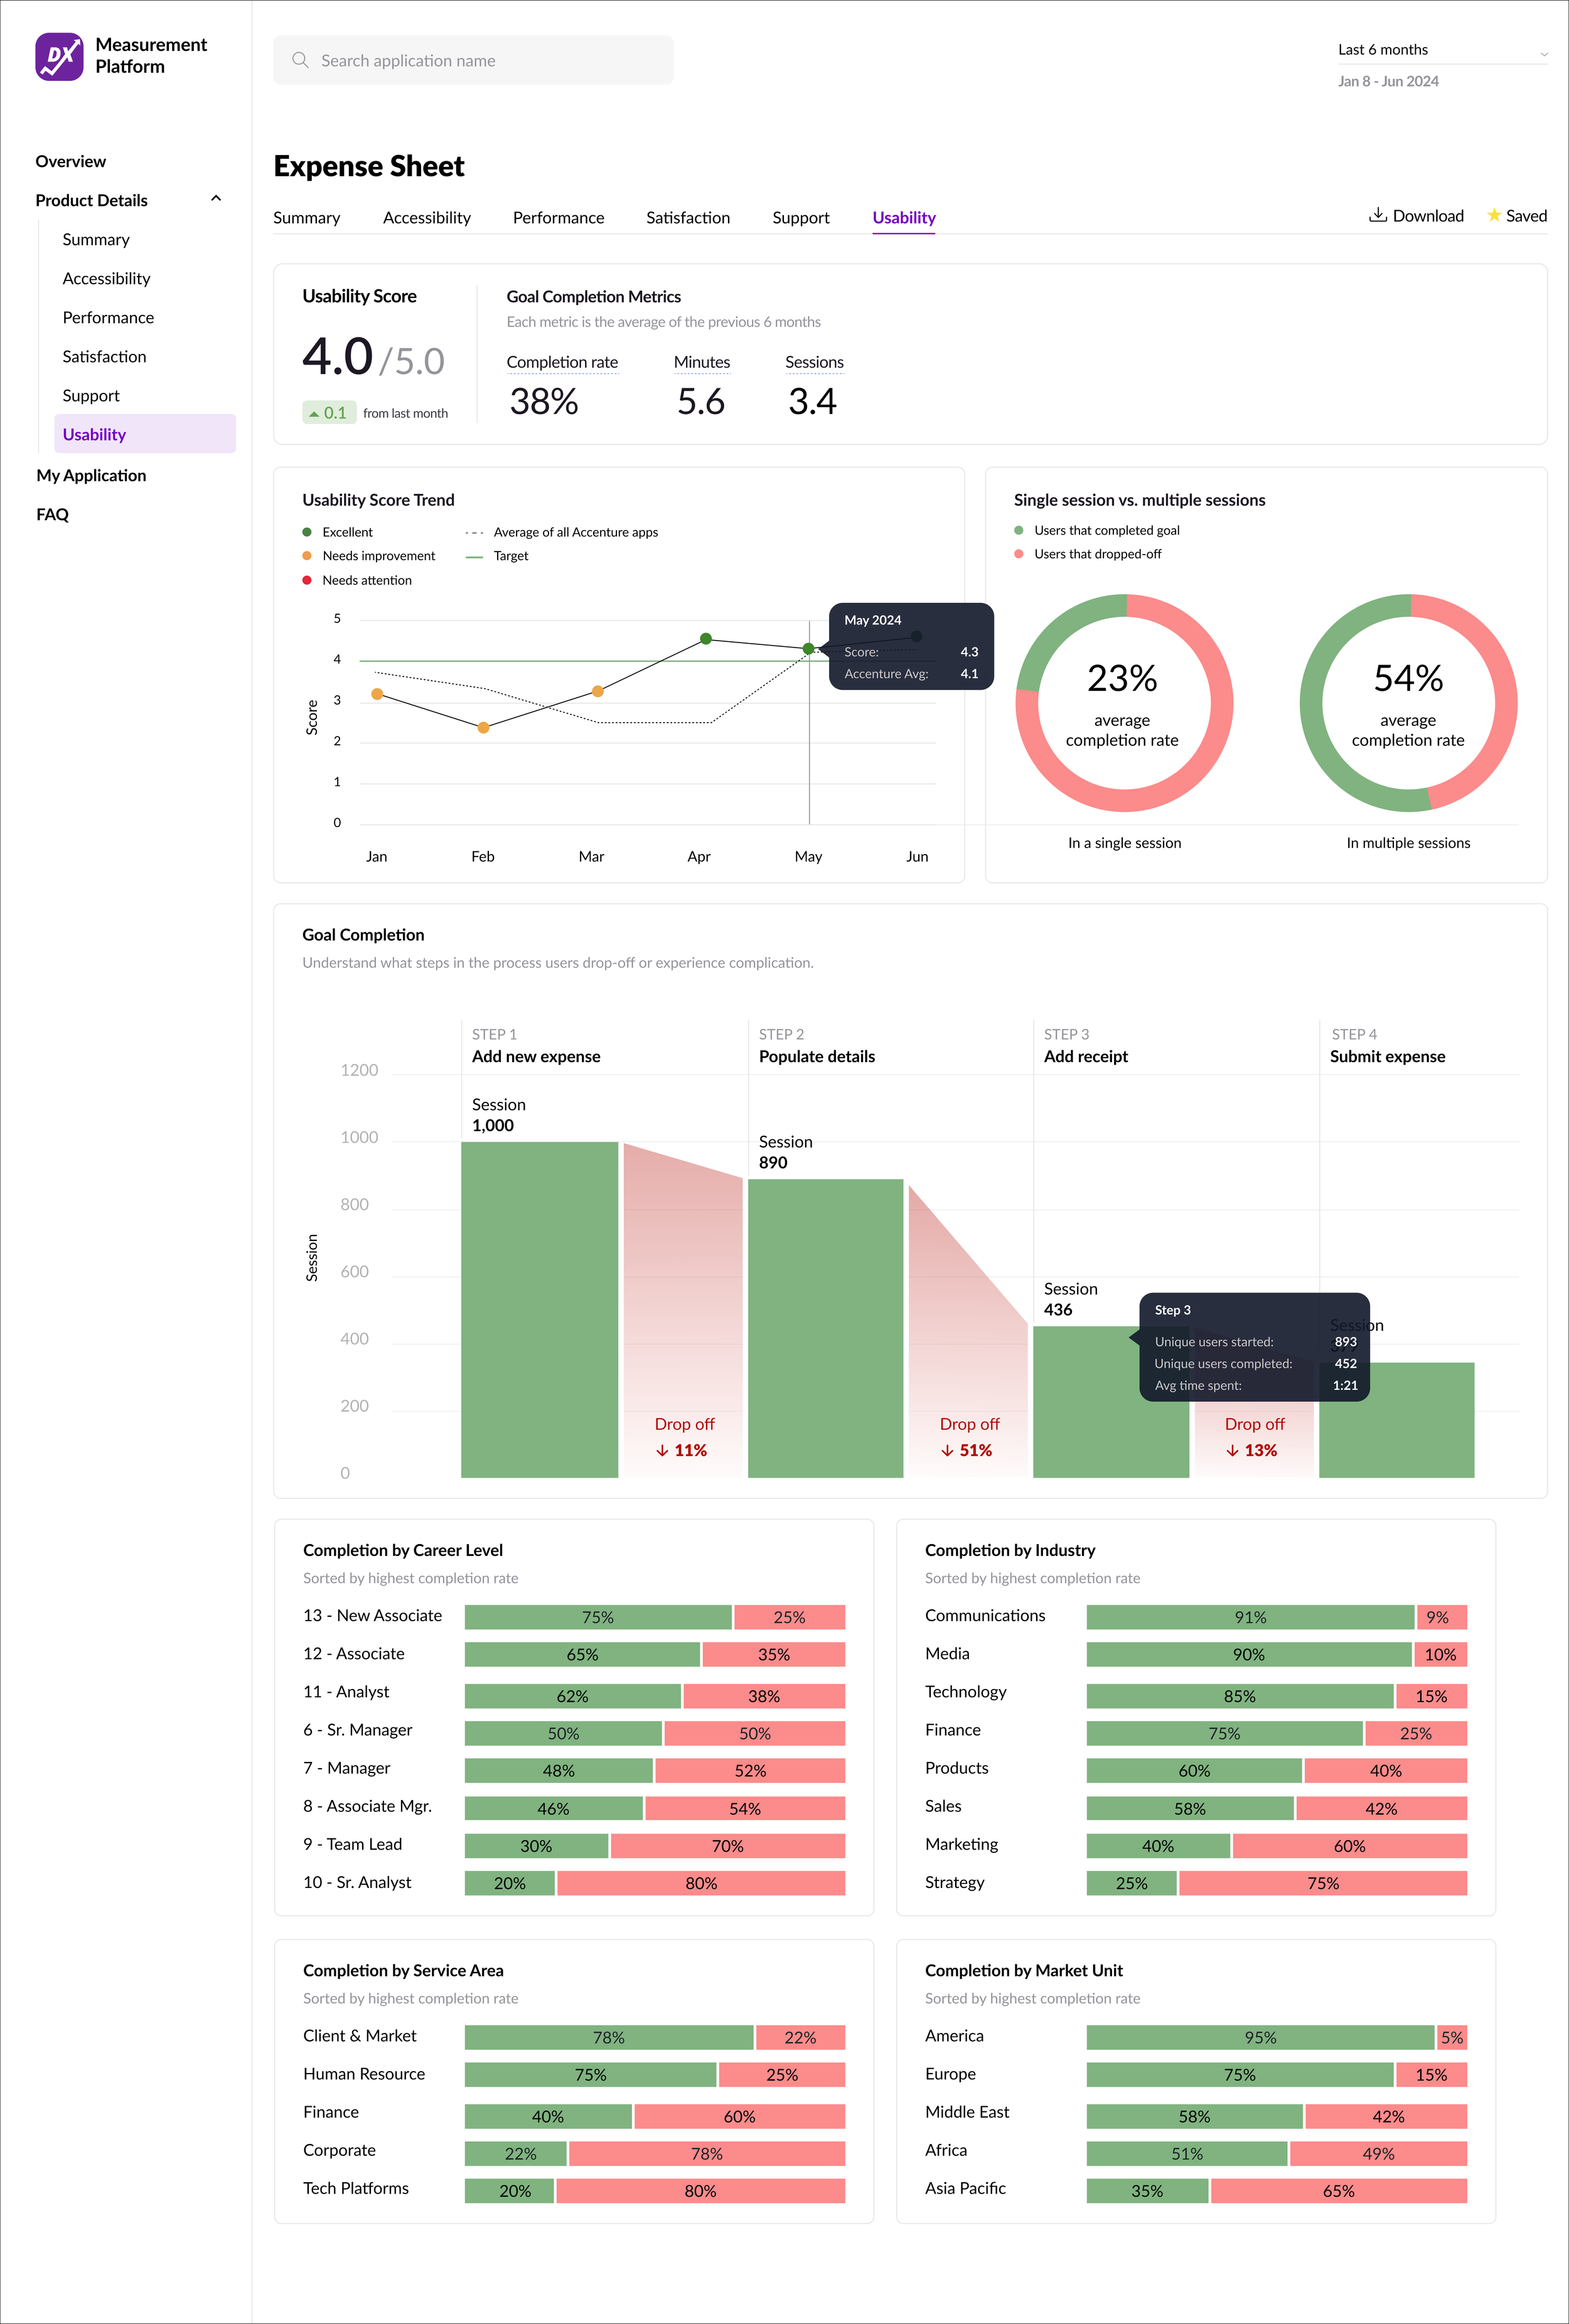Toggle Users that dropped-off legend item
The width and height of the screenshot is (1569, 2324).
click(1097, 554)
